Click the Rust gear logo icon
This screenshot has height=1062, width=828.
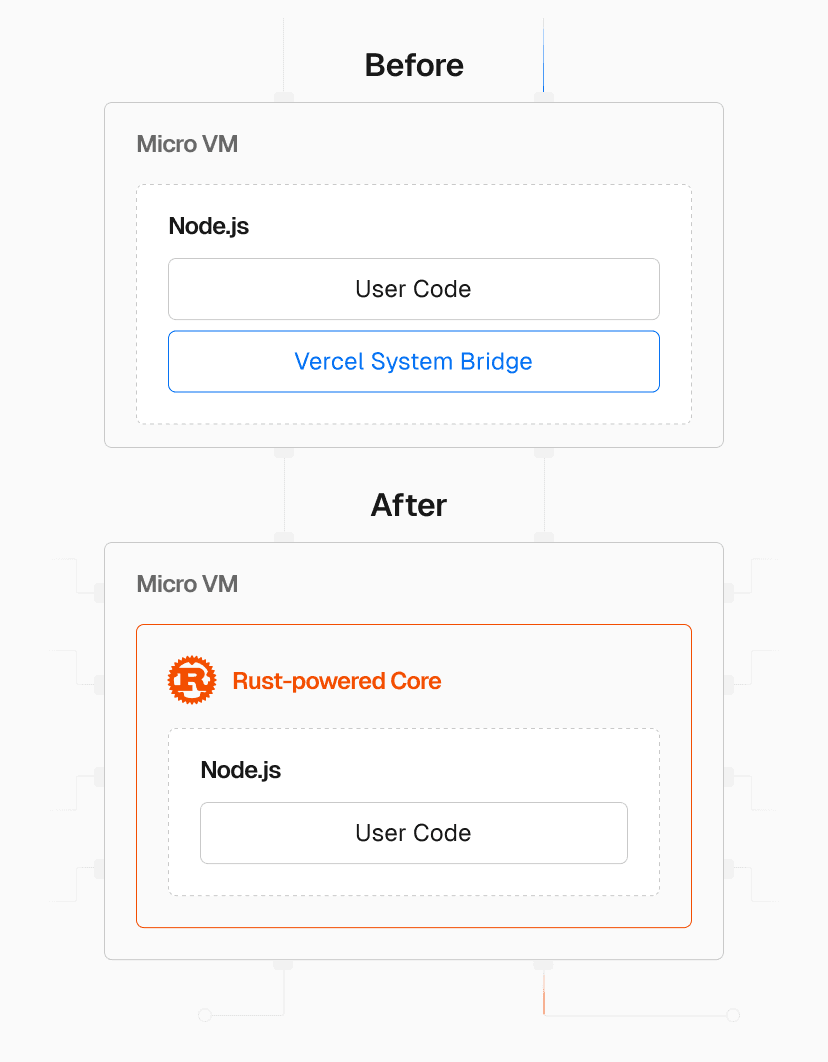[192, 681]
